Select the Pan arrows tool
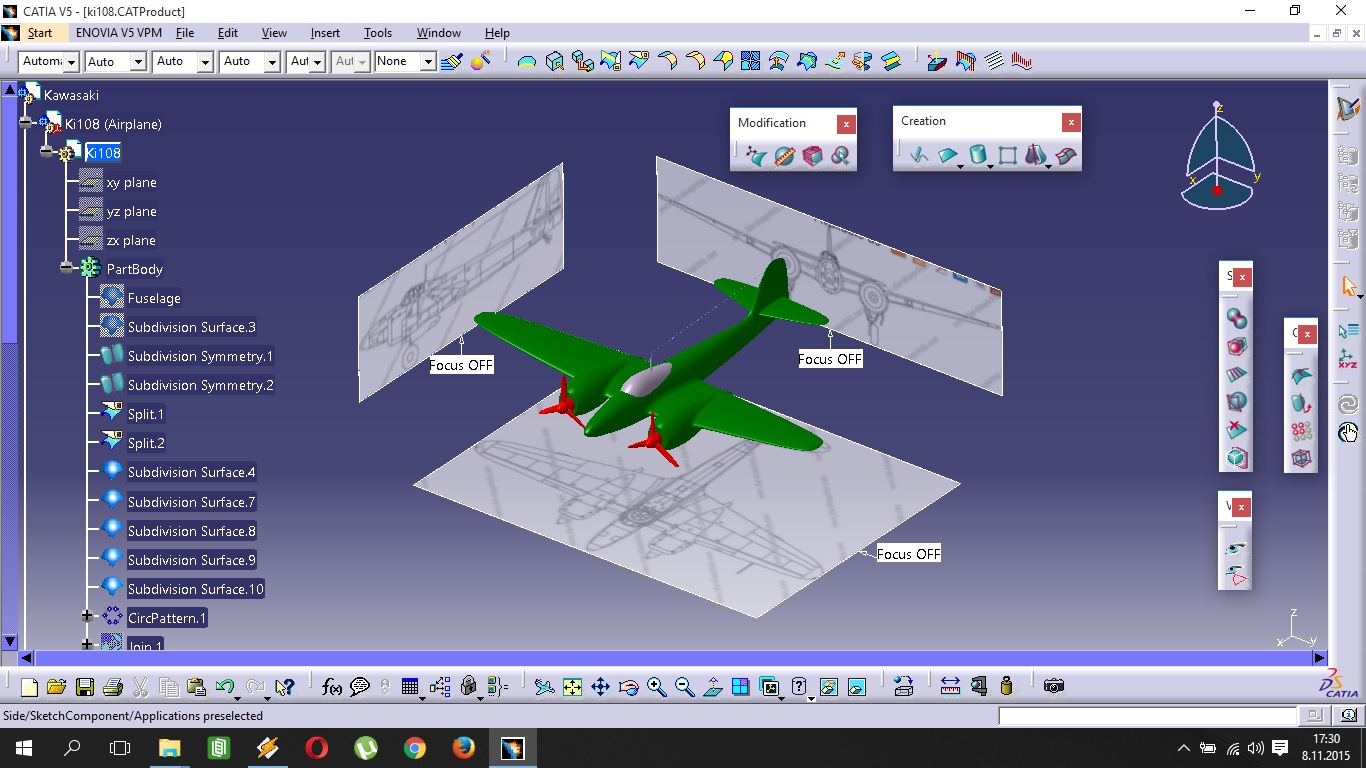Screen dimensions: 1366x768 click(x=600, y=687)
